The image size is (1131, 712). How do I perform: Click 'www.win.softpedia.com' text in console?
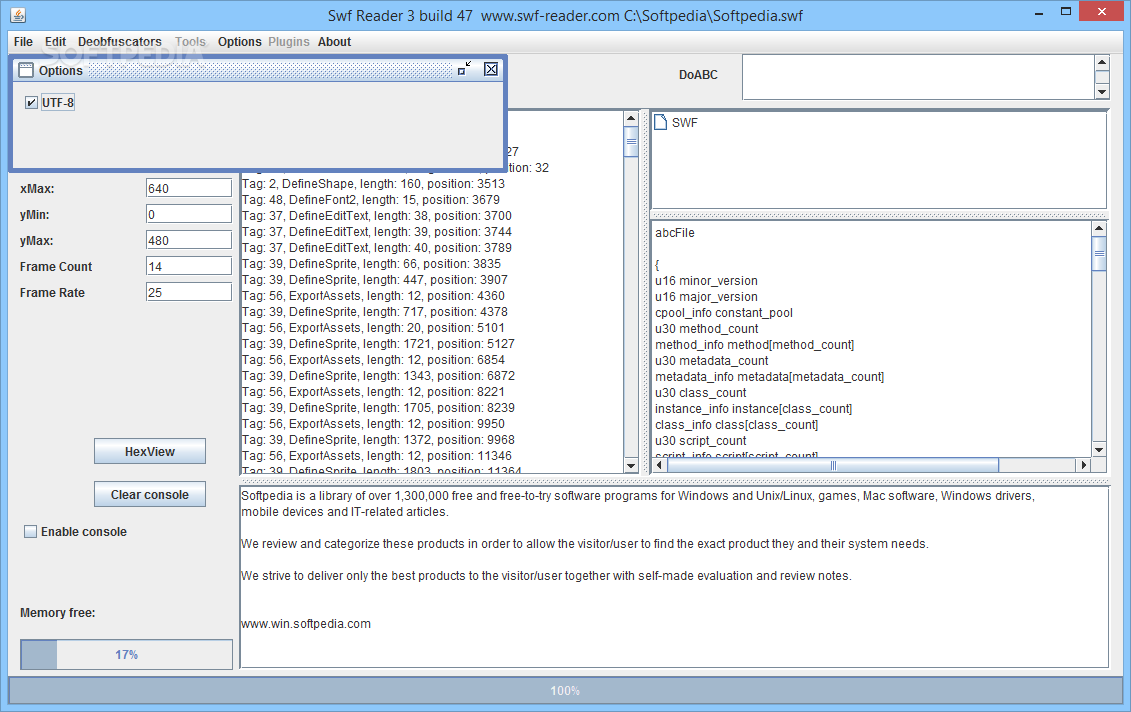tap(306, 624)
